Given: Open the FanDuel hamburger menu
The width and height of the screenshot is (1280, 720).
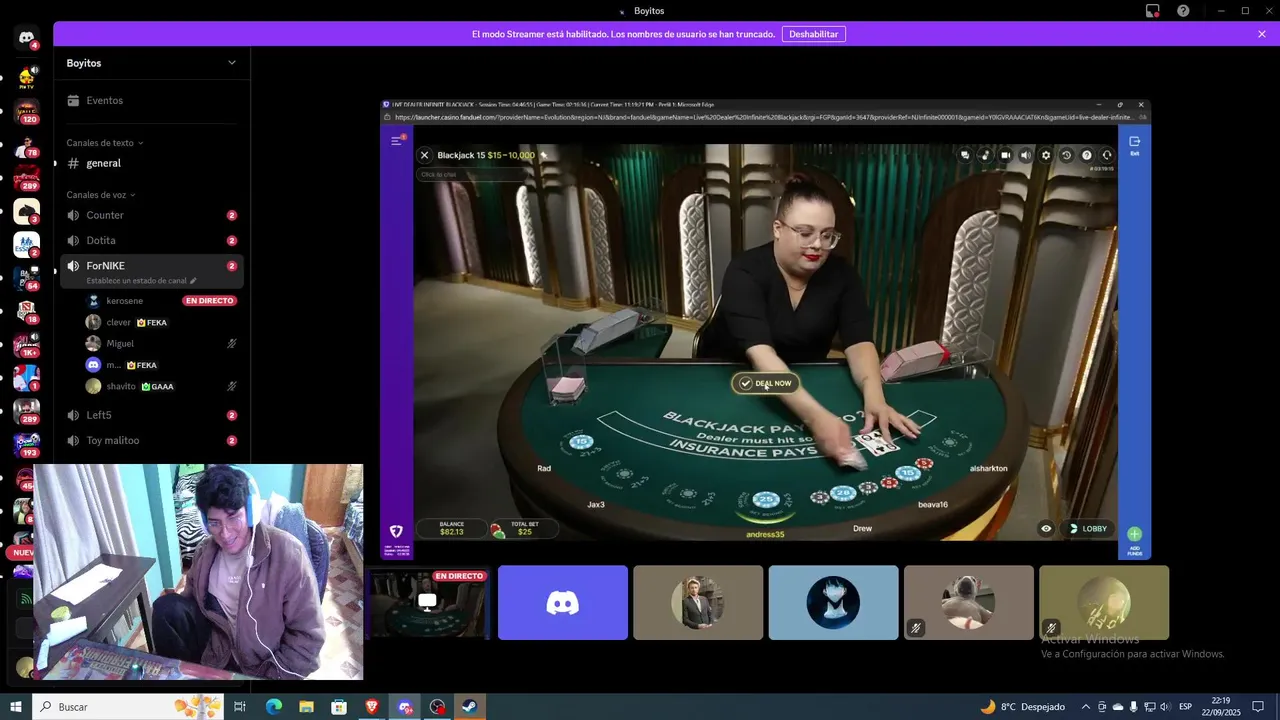Looking at the screenshot, I should coord(396,141).
